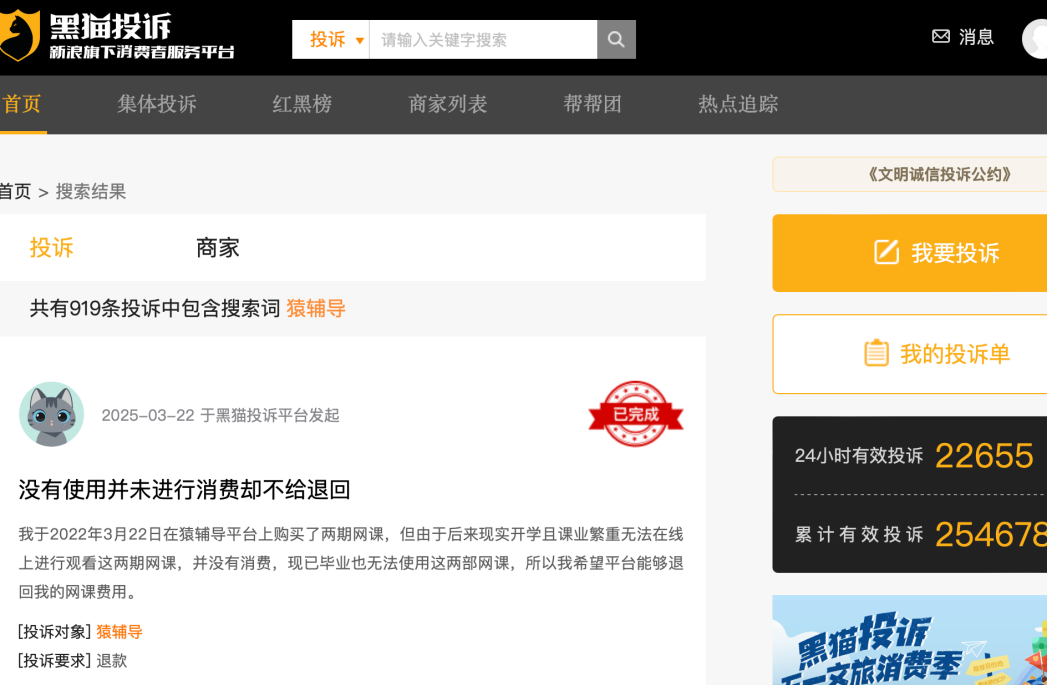Click the 我要投诉 button
Viewport: 1047px width, 685px height.
pyautogui.click(x=909, y=253)
